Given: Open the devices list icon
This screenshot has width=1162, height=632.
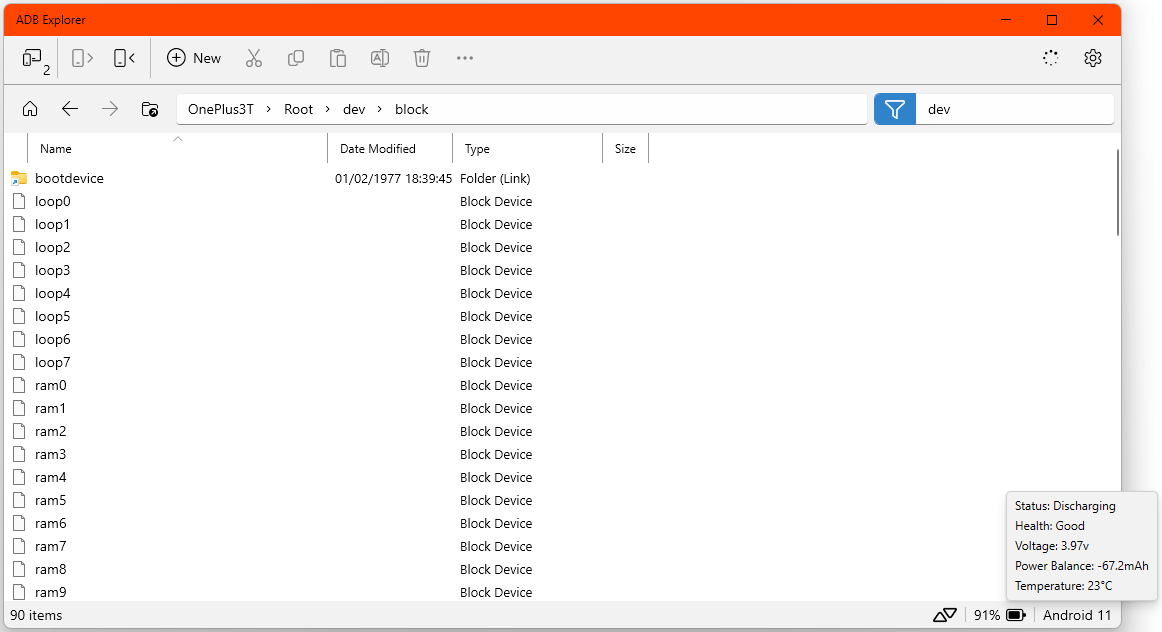Looking at the screenshot, I should pyautogui.click(x=35, y=59).
